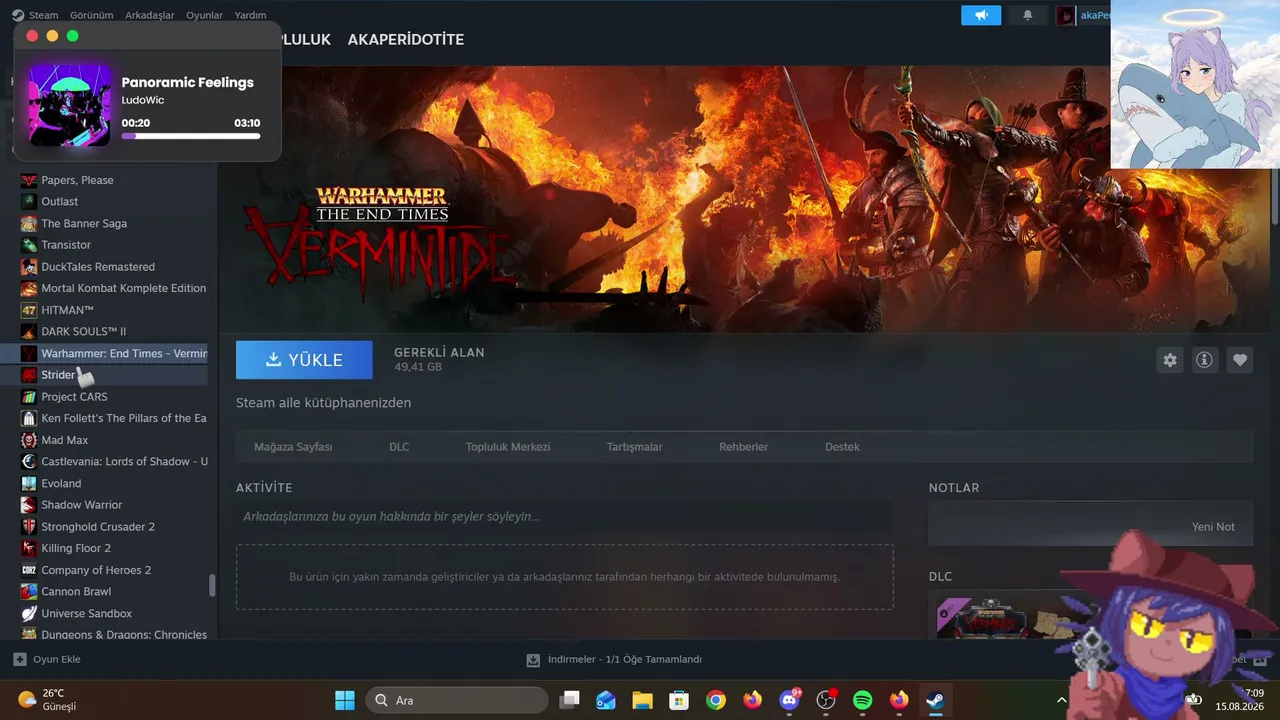Open the Steam menu

point(44,15)
